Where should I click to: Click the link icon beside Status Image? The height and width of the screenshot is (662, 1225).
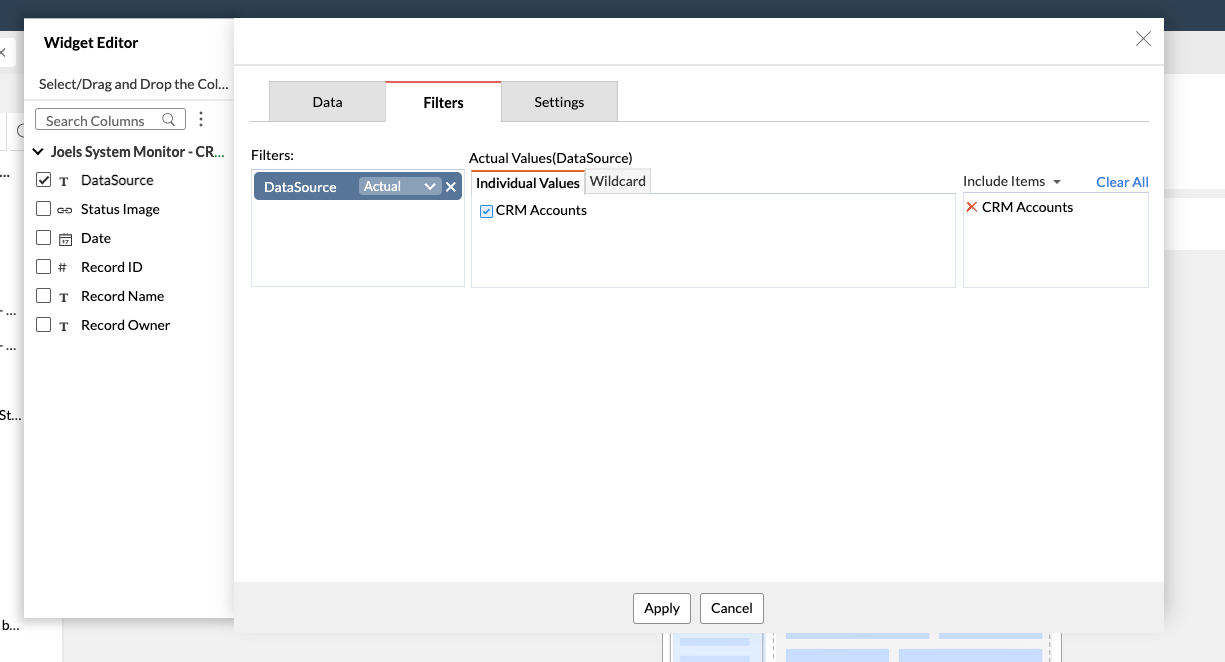[x=64, y=210]
